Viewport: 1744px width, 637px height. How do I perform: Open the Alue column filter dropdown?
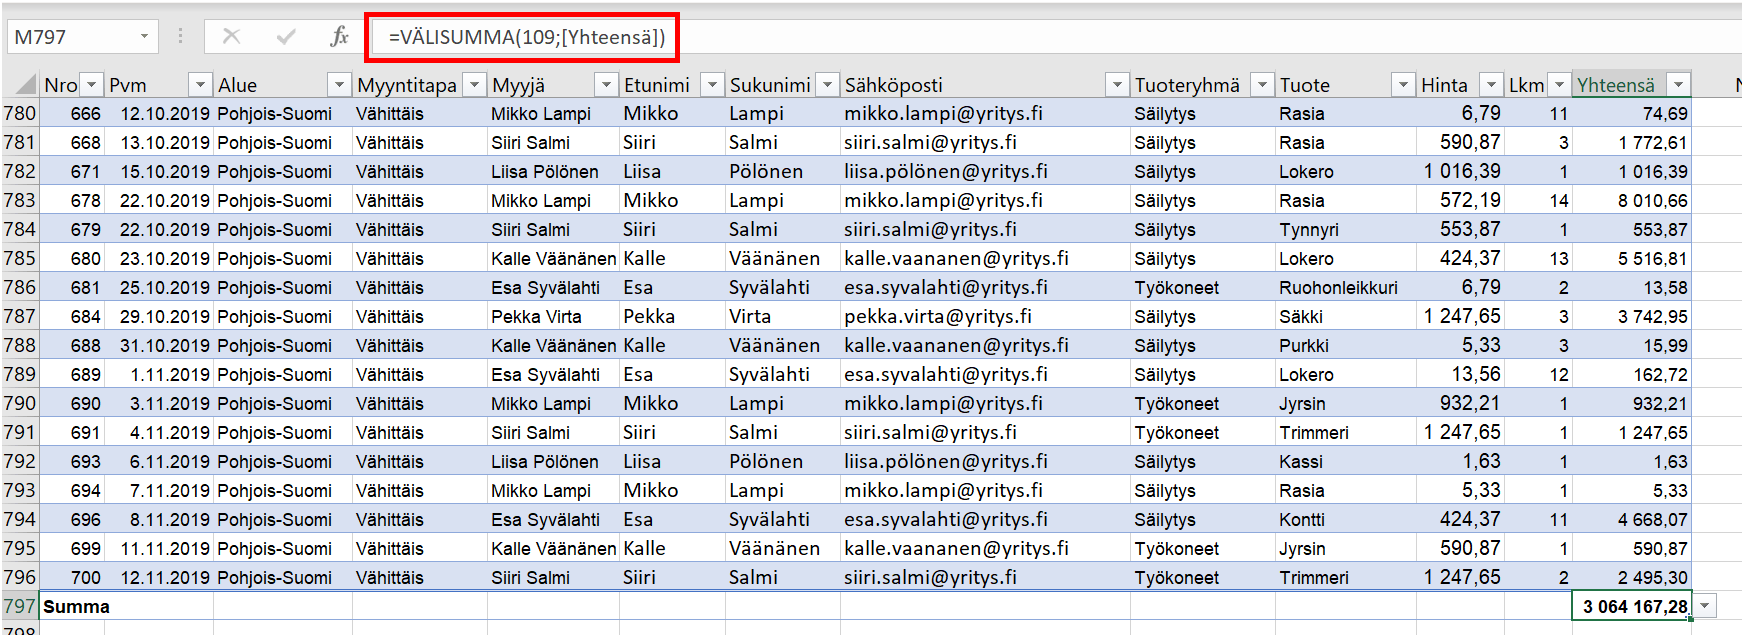point(340,85)
